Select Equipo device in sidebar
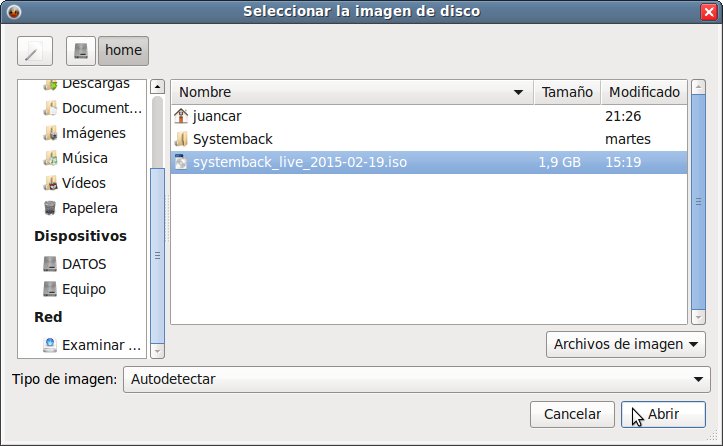 (84, 289)
